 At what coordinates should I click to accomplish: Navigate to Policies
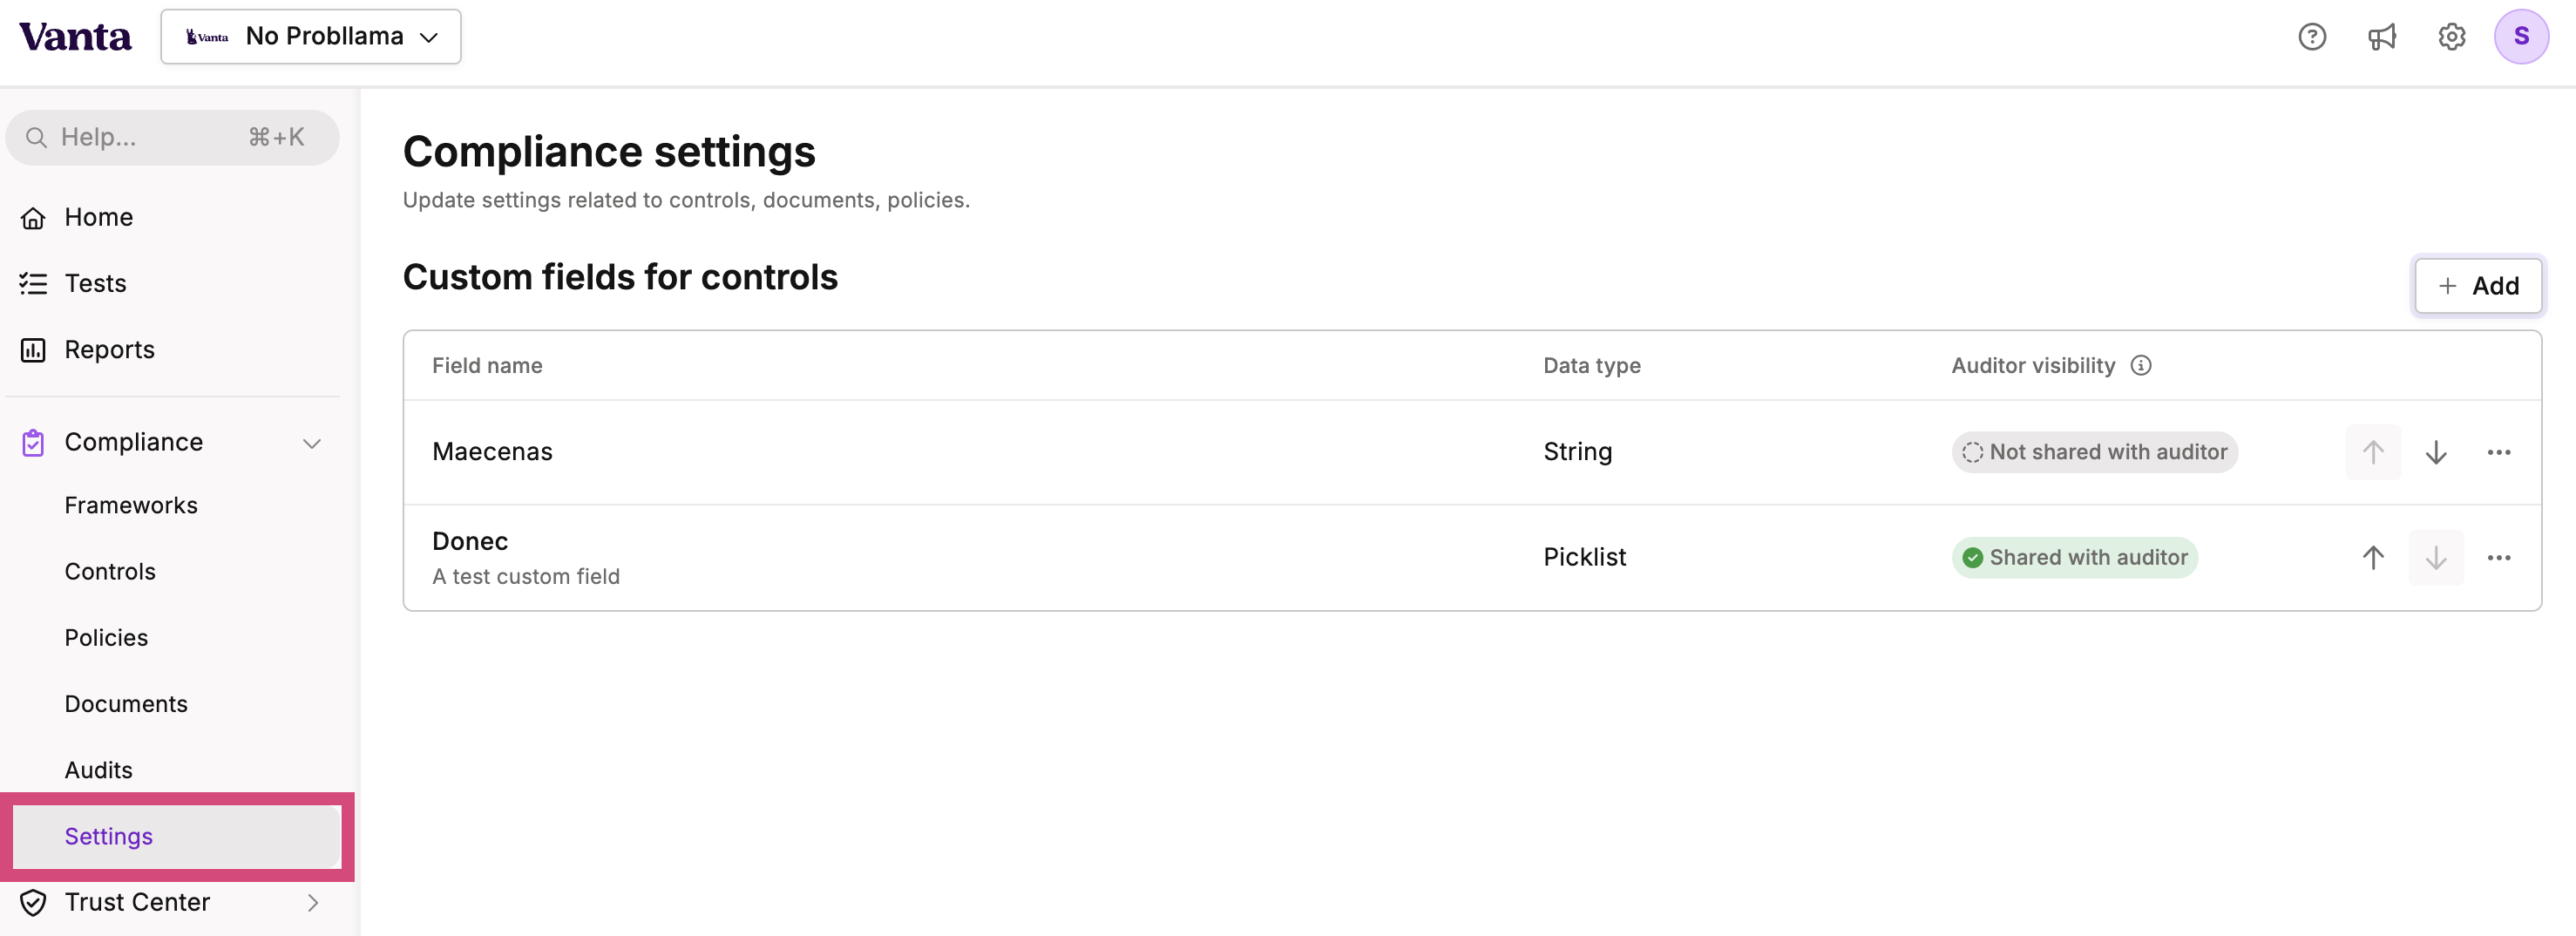coord(106,637)
